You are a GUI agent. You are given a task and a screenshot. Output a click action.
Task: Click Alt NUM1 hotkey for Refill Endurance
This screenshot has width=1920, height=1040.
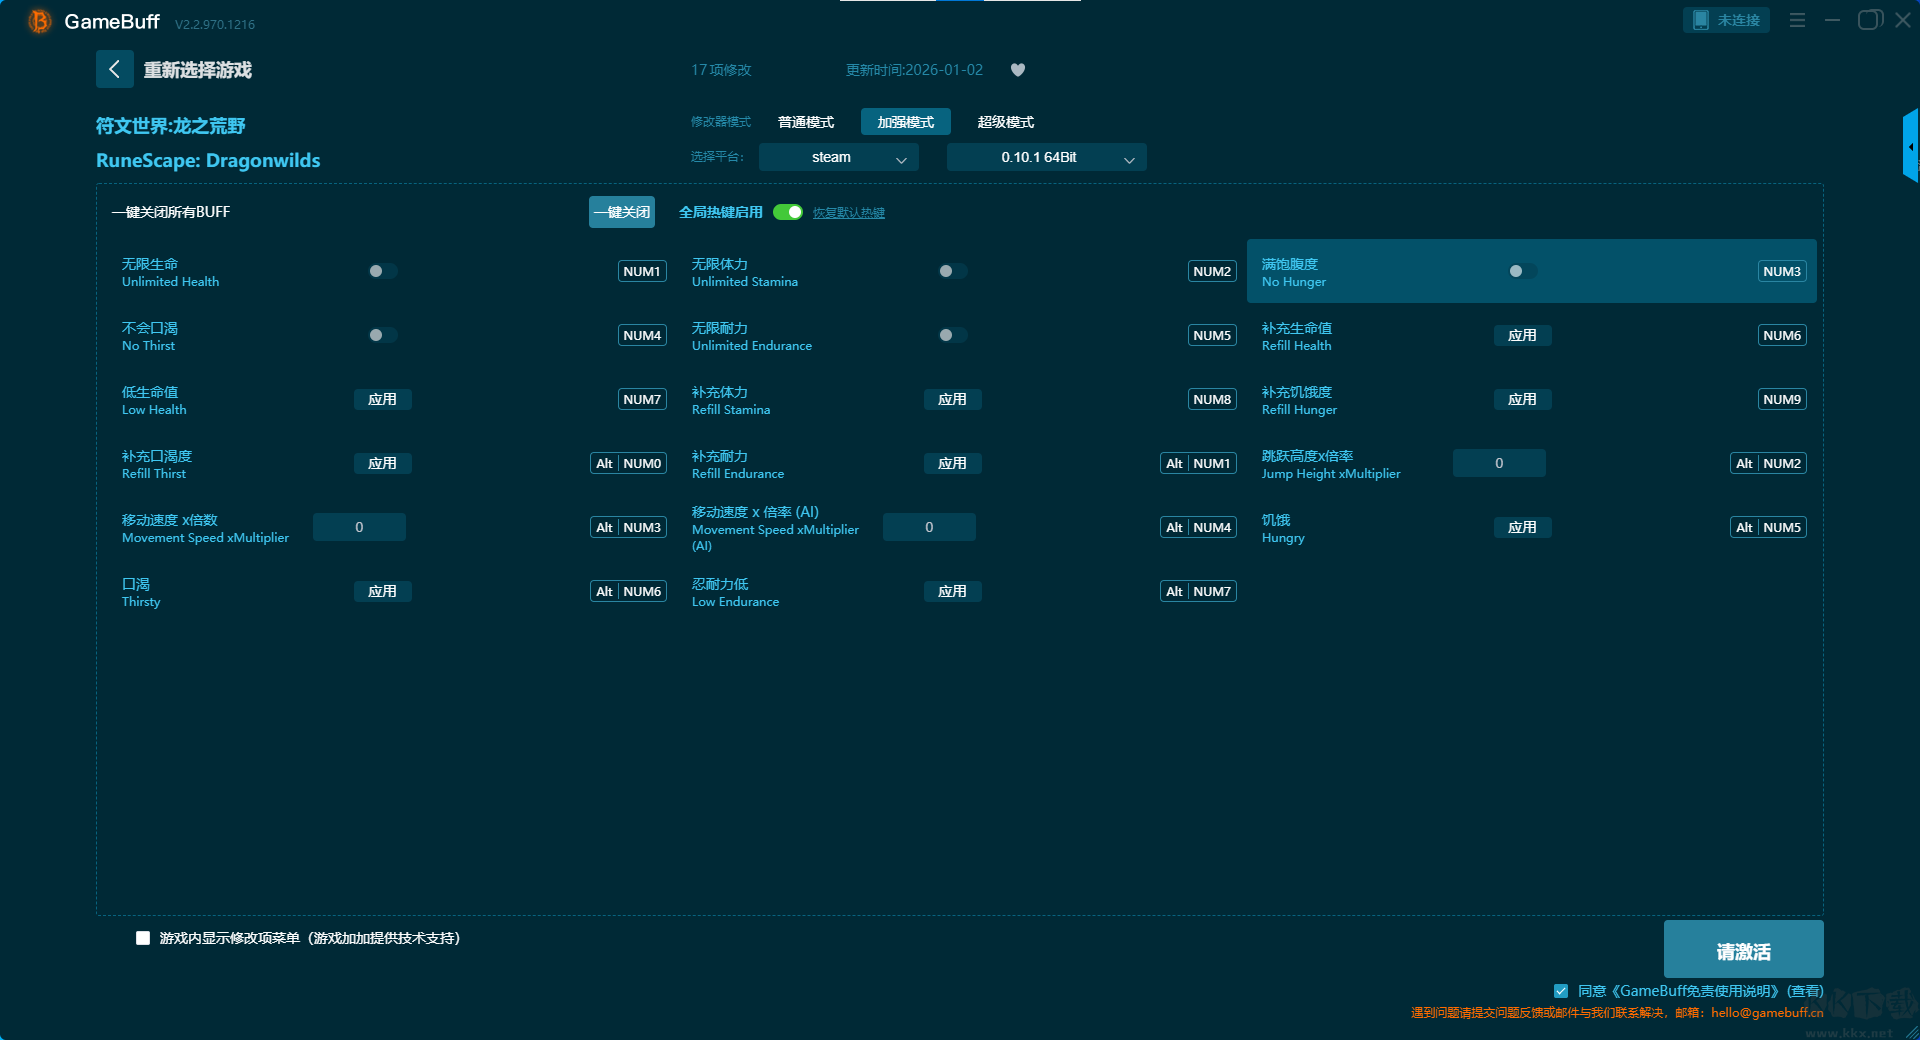(1199, 463)
